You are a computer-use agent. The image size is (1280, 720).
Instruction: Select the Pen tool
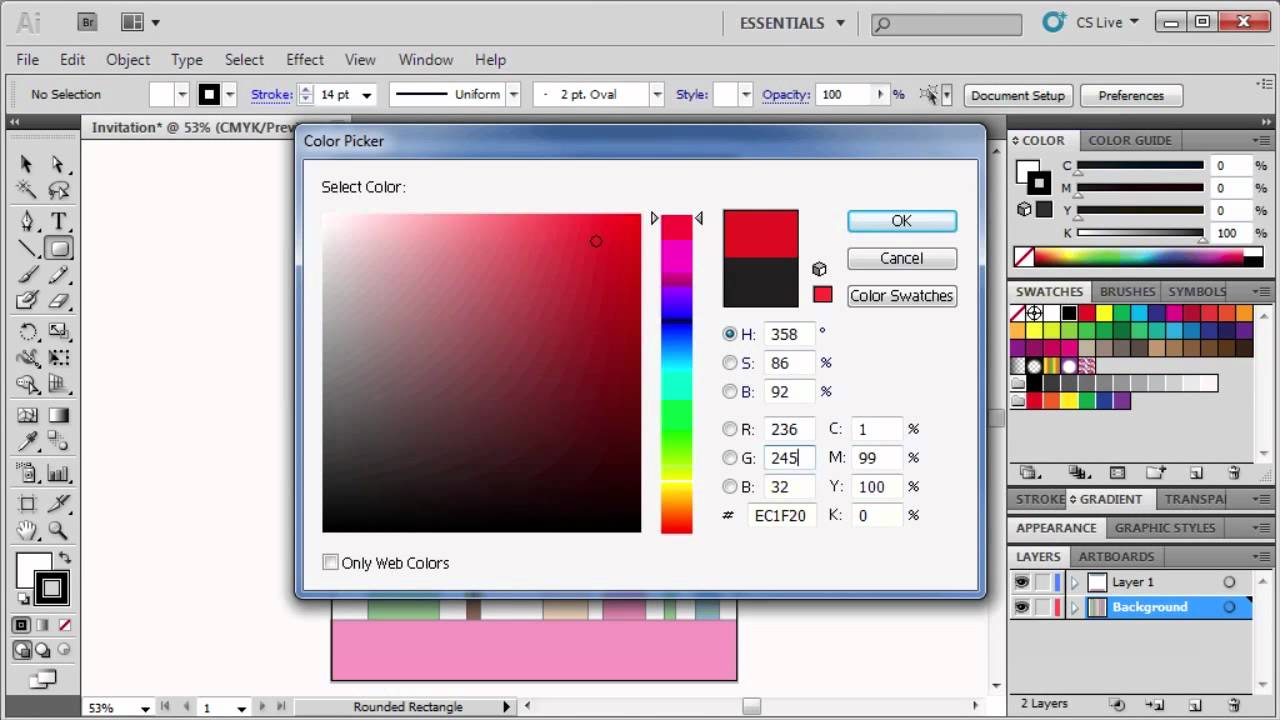(x=27, y=221)
